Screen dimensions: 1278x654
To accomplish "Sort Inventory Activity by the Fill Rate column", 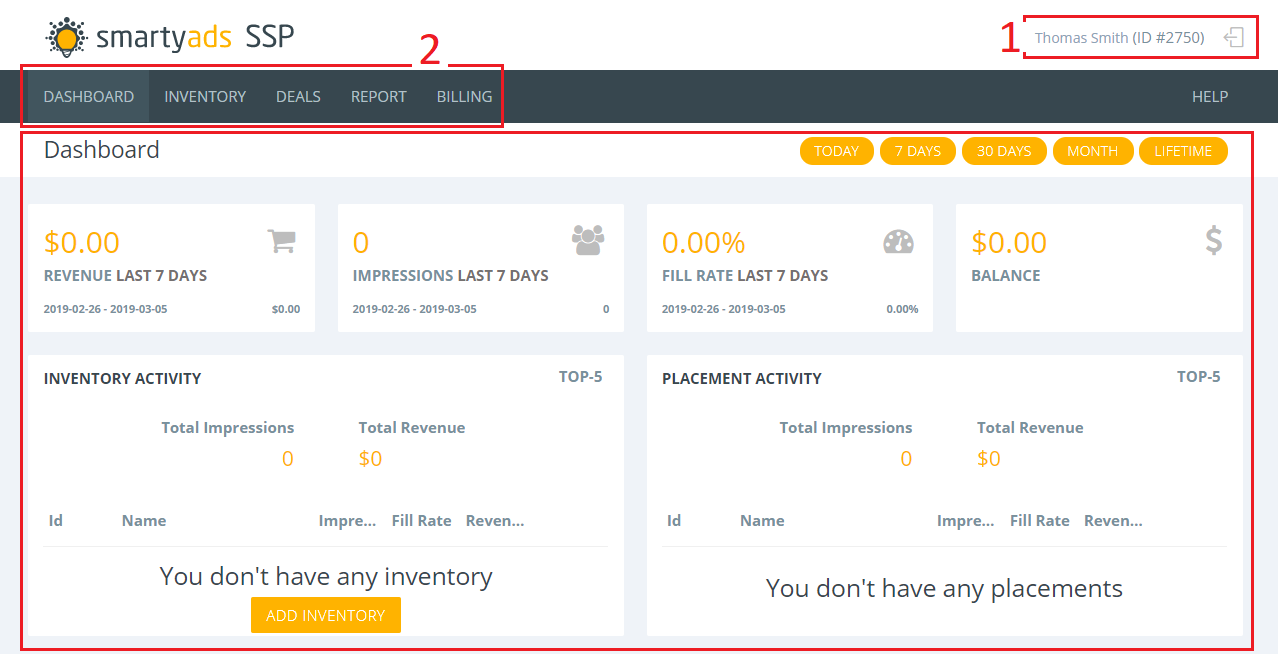I will click(421, 520).
